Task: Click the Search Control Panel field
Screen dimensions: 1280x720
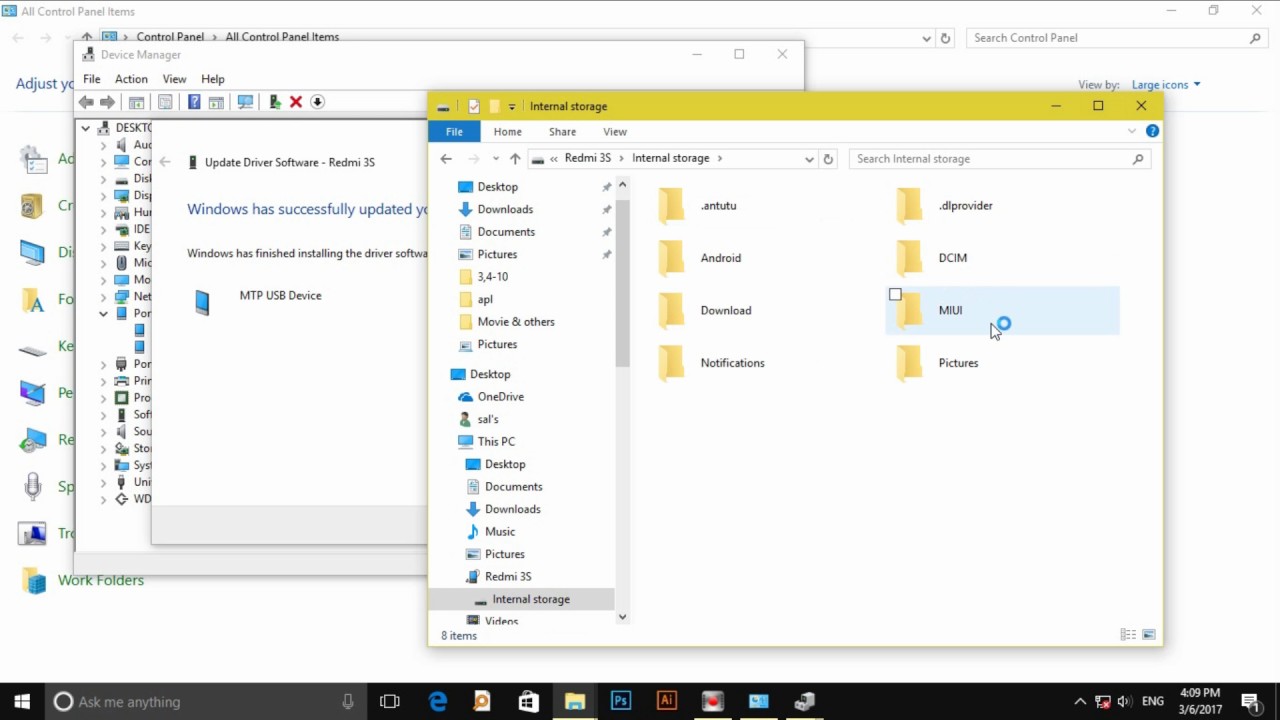Action: 1117,38
